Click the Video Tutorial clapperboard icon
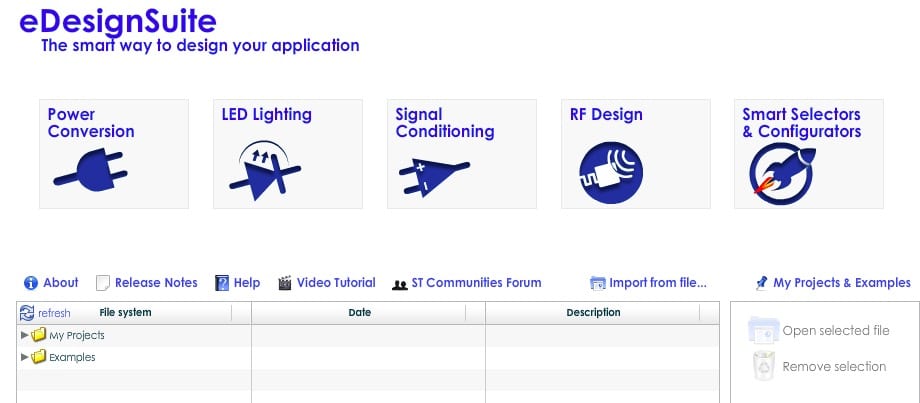This screenshot has height=403, width=920. [x=286, y=283]
